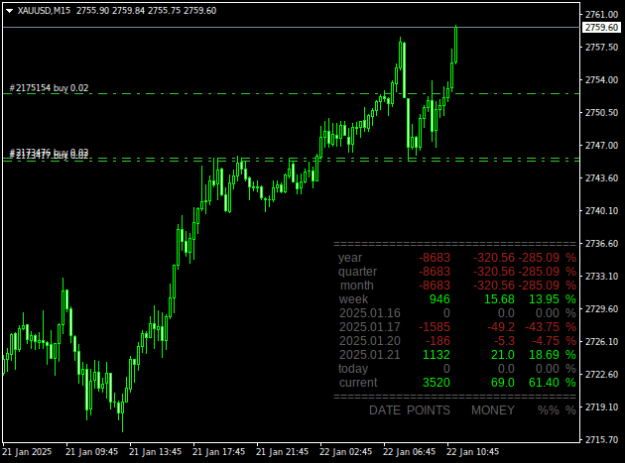Click the 21 Jan 2025 time label
Image resolution: width=625 pixels, height=463 pixels.
[x=27, y=452]
